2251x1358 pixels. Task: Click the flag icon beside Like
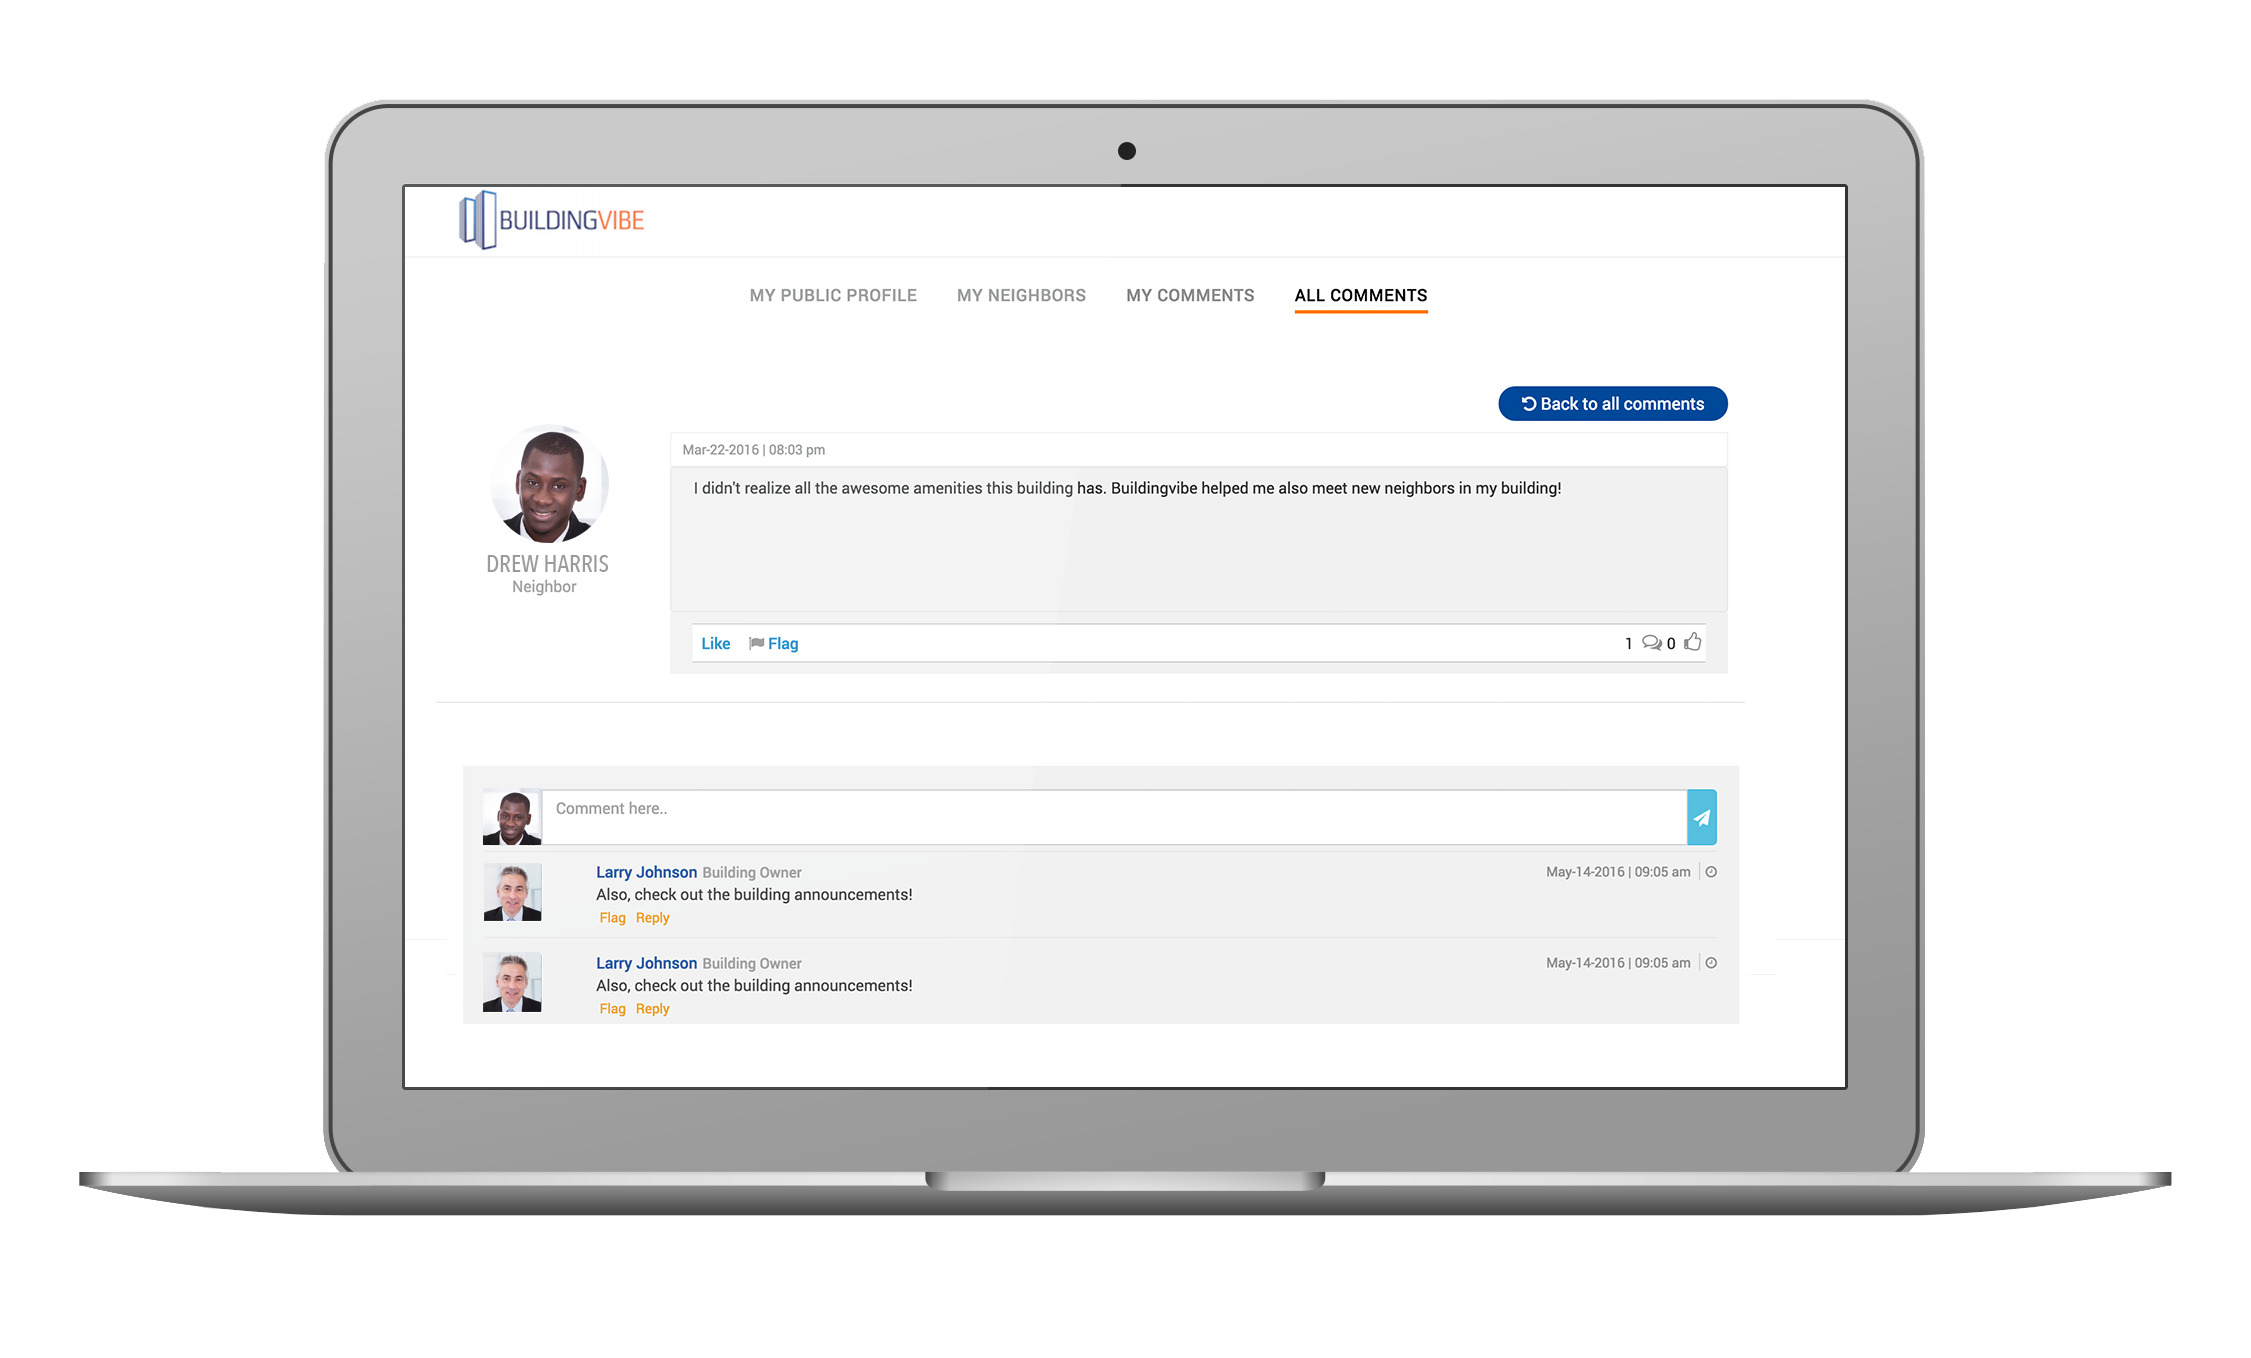pyautogui.click(x=756, y=643)
